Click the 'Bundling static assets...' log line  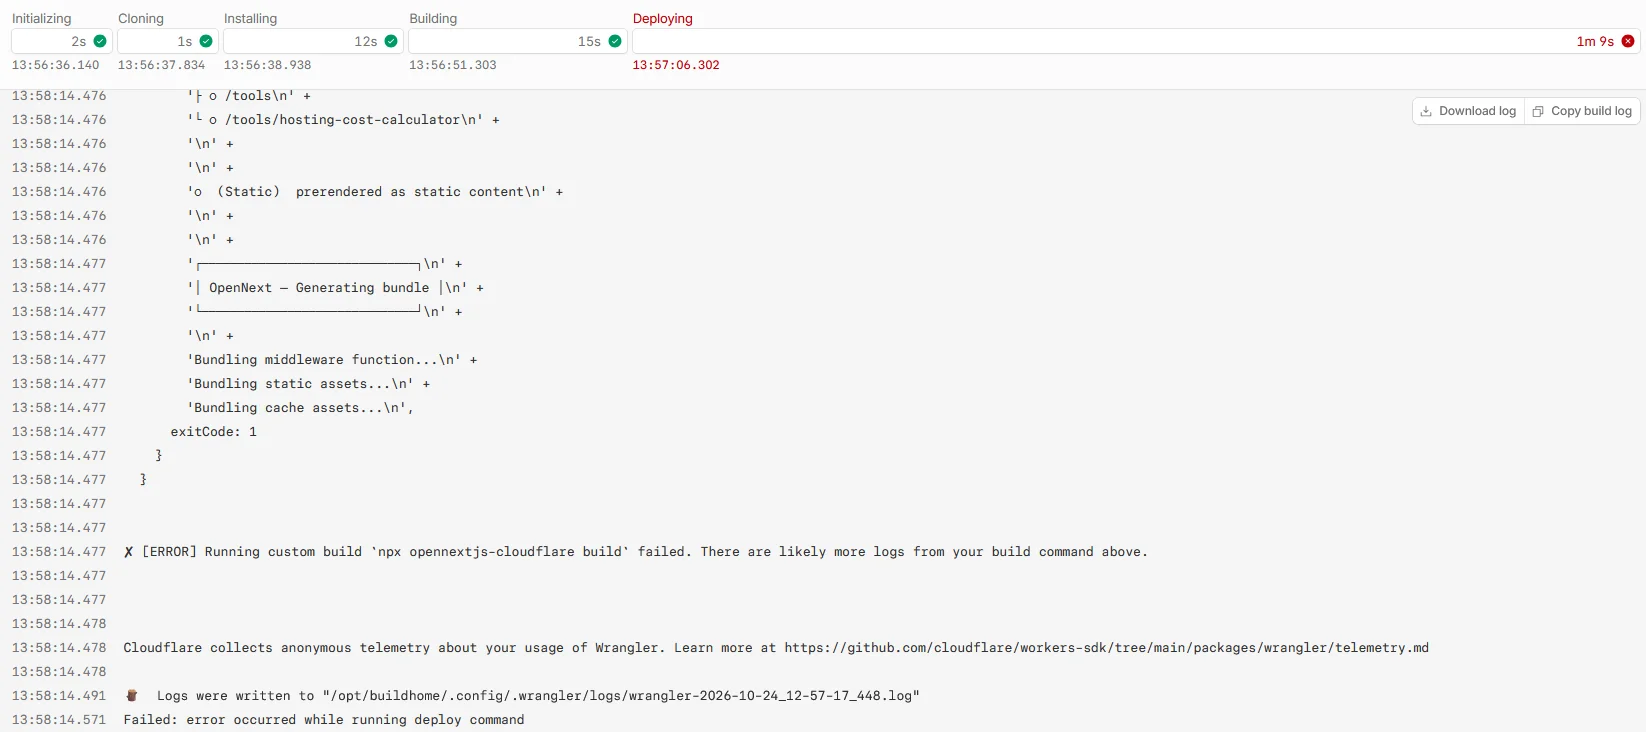click(309, 384)
